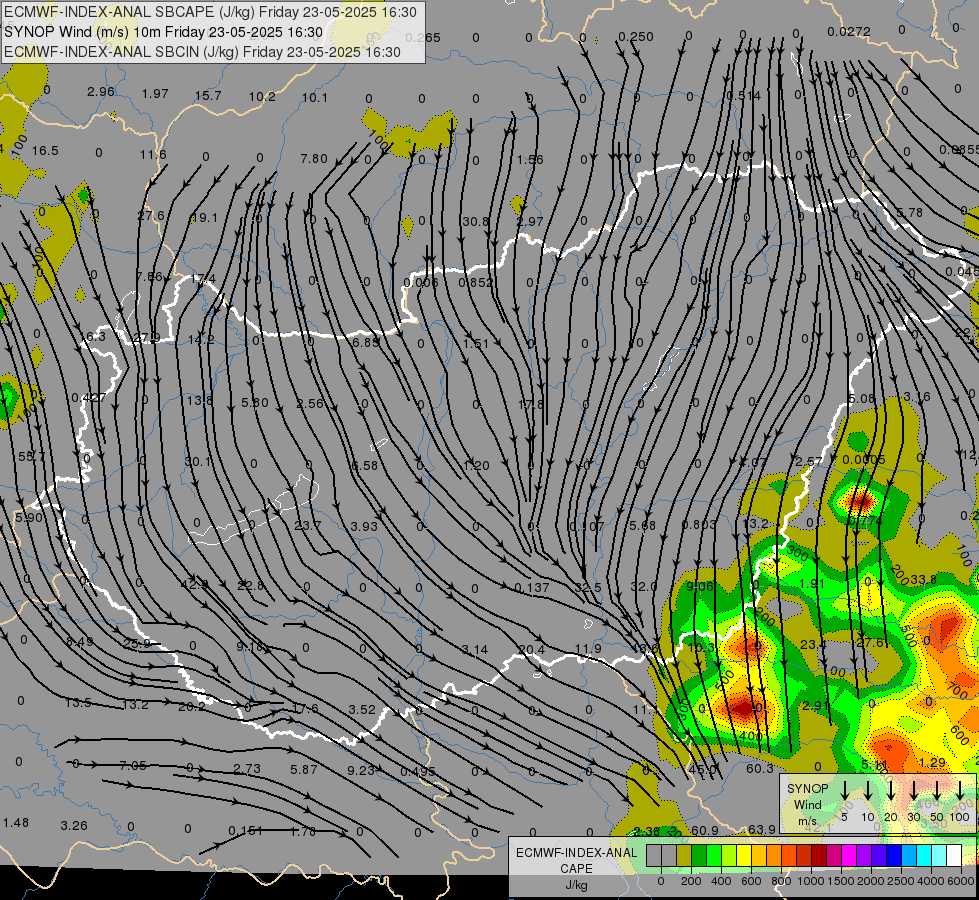Click the 'J/kg' unit label in the legend
This screenshot has width=979, height=900.
[576, 885]
